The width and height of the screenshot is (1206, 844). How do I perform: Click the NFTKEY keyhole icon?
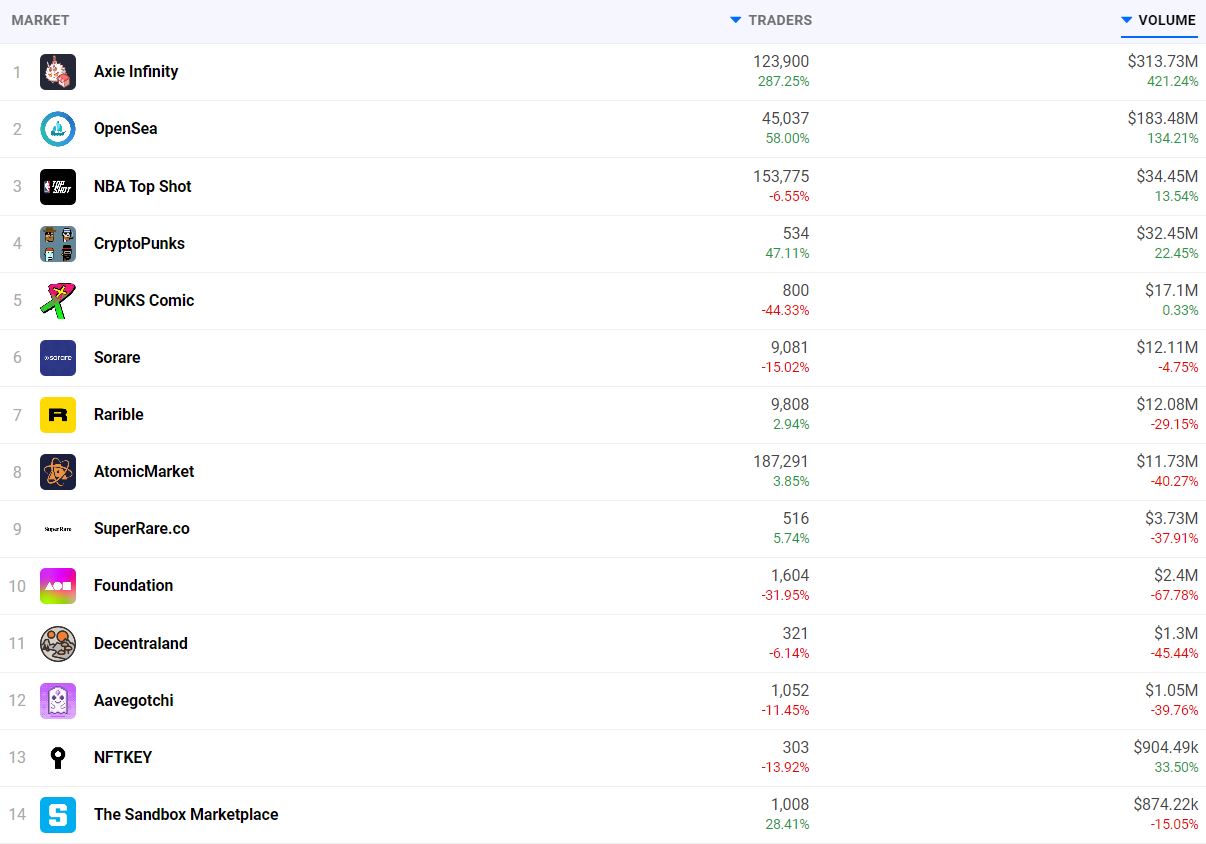(x=58, y=758)
